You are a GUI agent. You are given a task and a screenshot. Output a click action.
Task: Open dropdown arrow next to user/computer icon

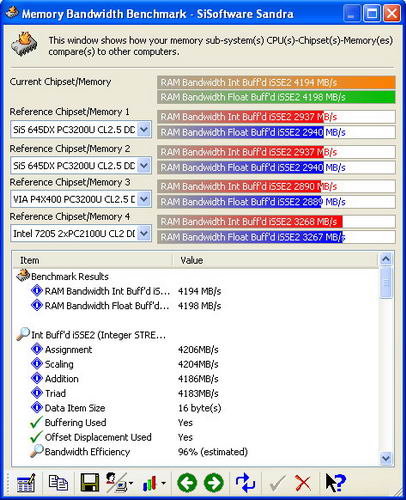click(131, 483)
